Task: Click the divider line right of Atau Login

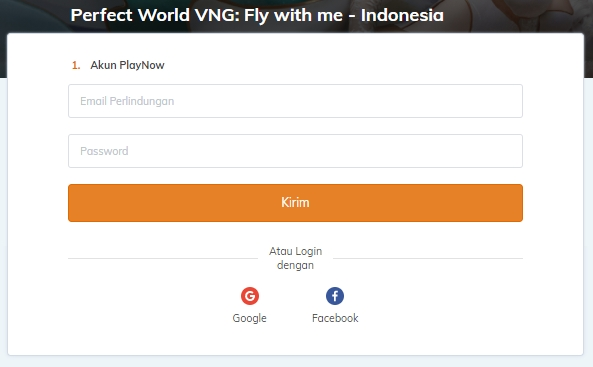Action: point(428,259)
